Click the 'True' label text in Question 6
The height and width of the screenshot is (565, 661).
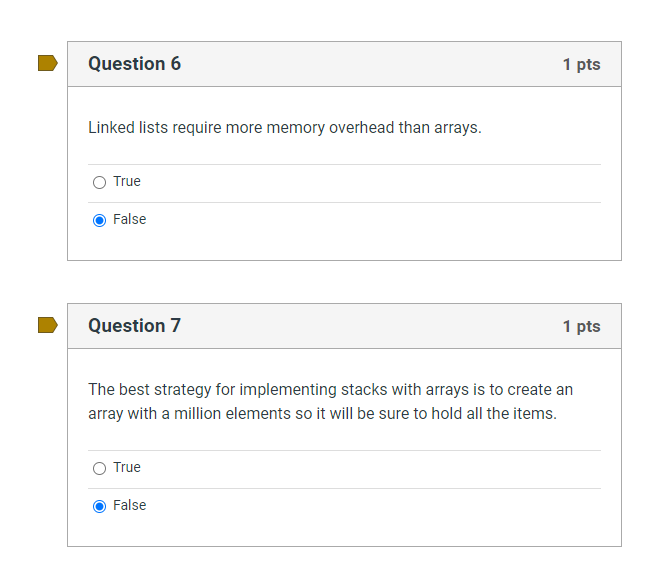click(x=127, y=181)
